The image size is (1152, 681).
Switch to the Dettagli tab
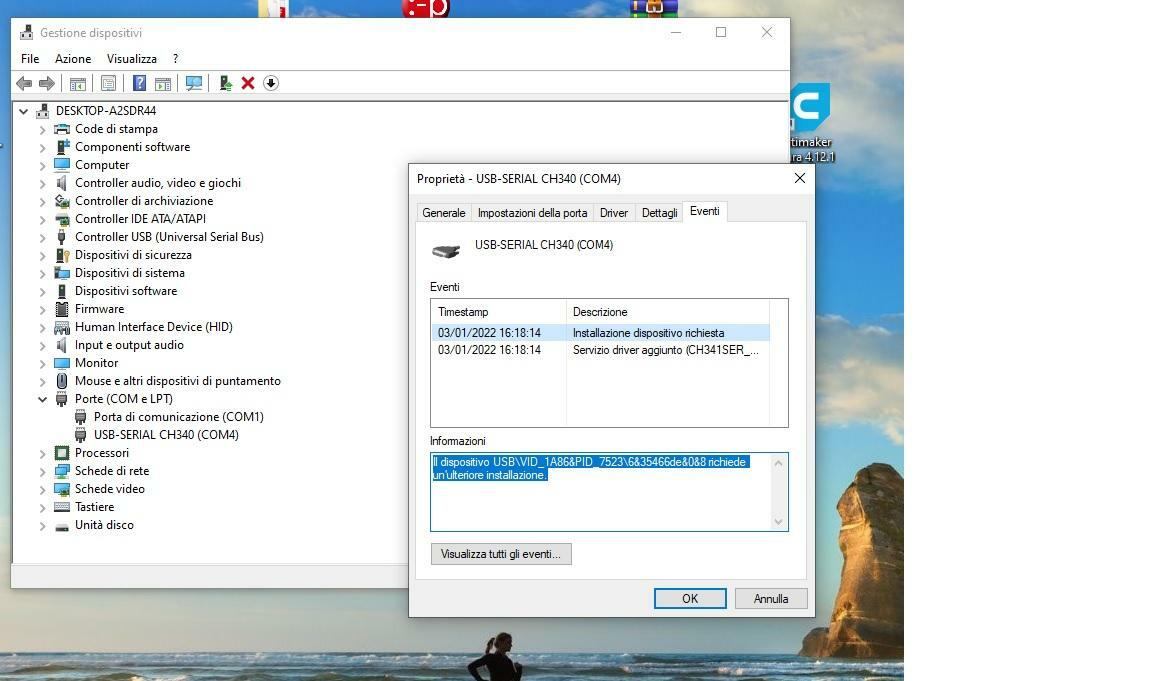click(659, 213)
